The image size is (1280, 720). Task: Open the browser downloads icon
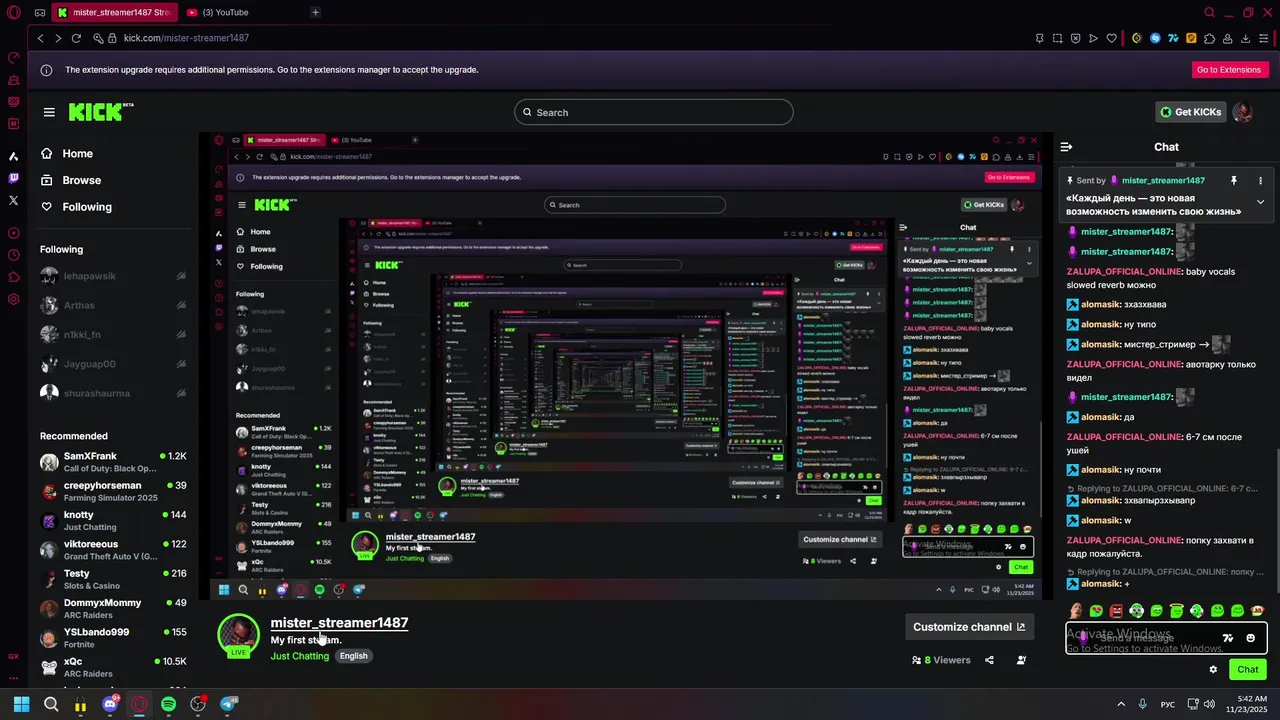coord(1246,38)
